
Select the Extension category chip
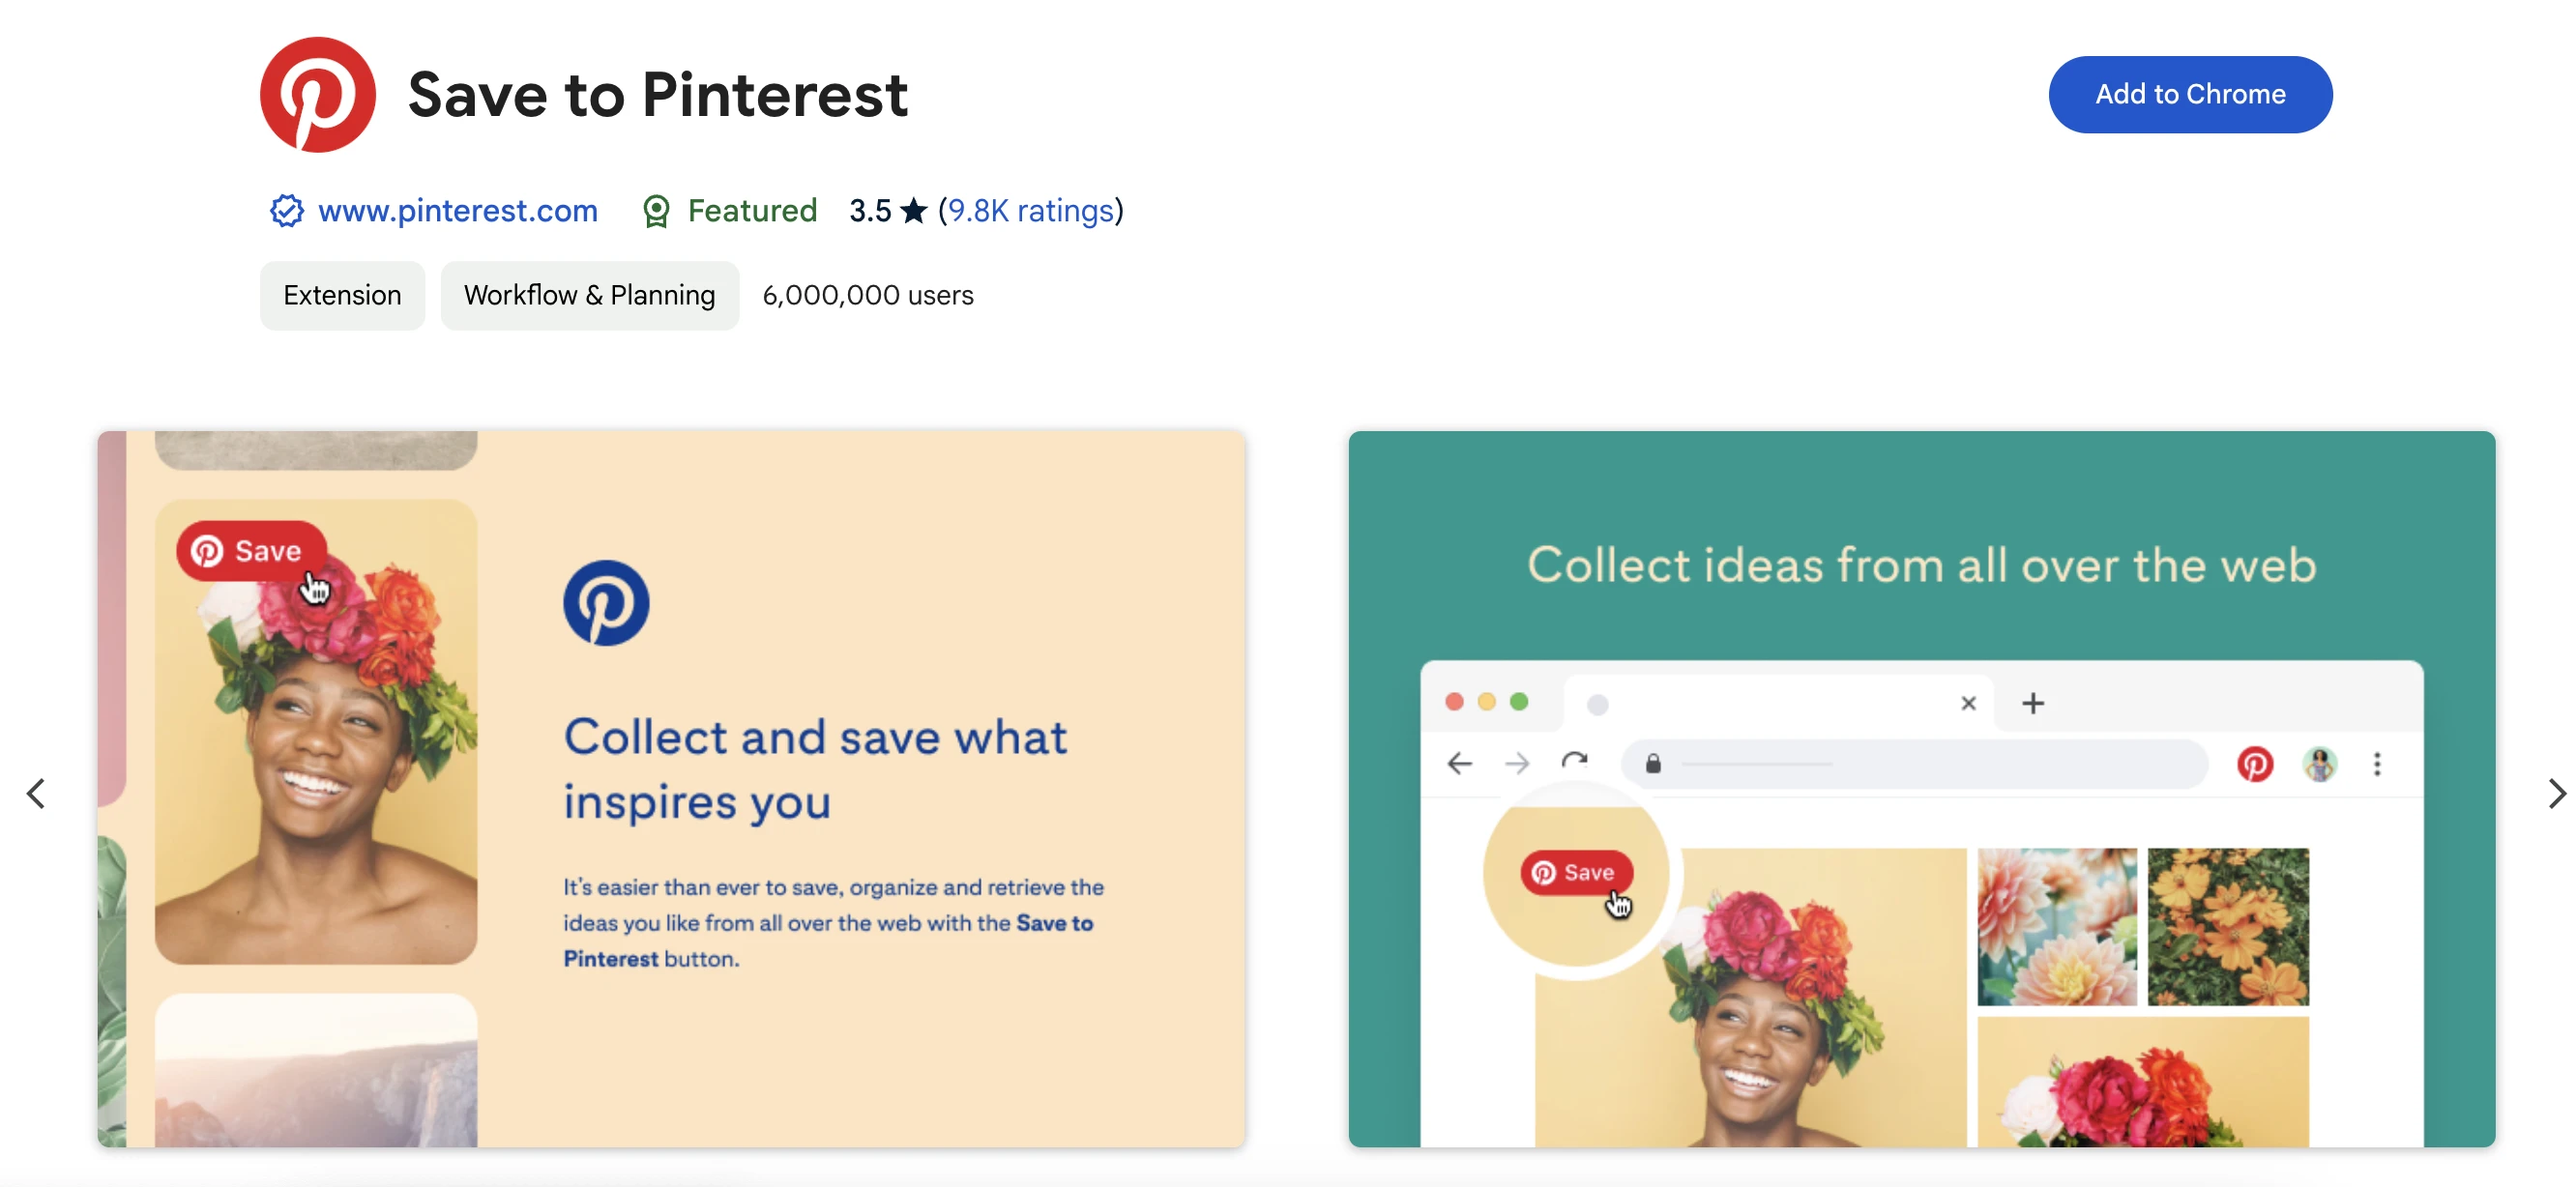pos(342,296)
